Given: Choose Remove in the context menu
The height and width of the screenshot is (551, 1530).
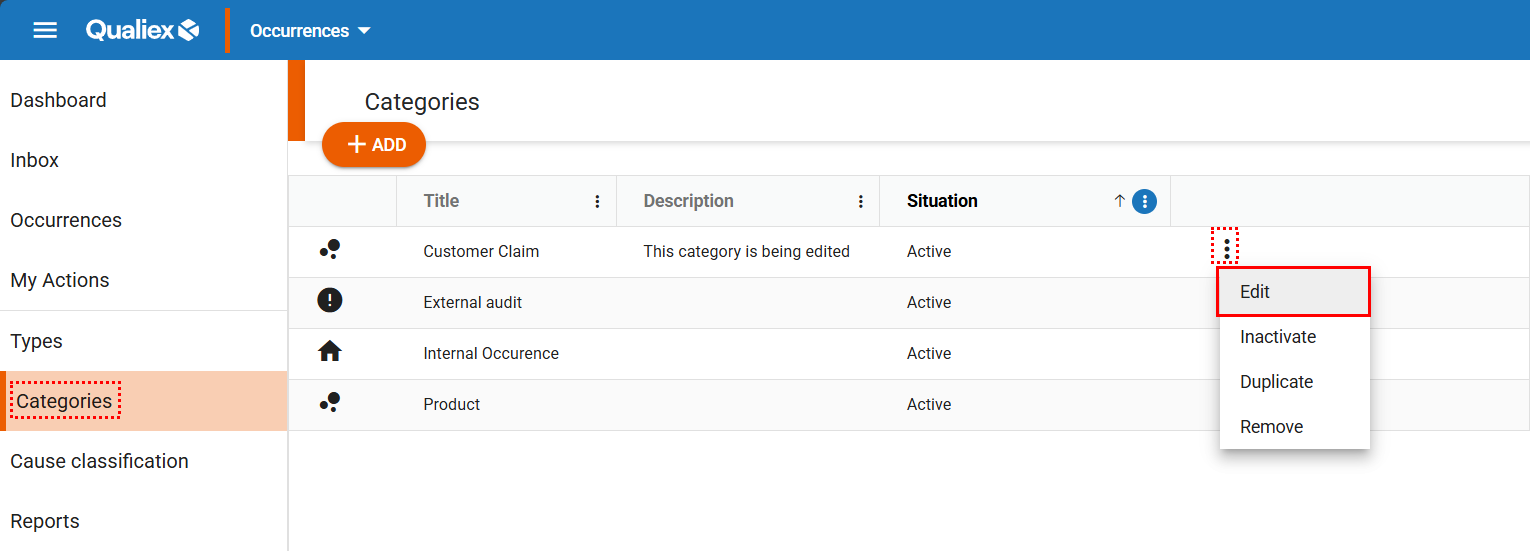Looking at the screenshot, I should (1271, 427).
